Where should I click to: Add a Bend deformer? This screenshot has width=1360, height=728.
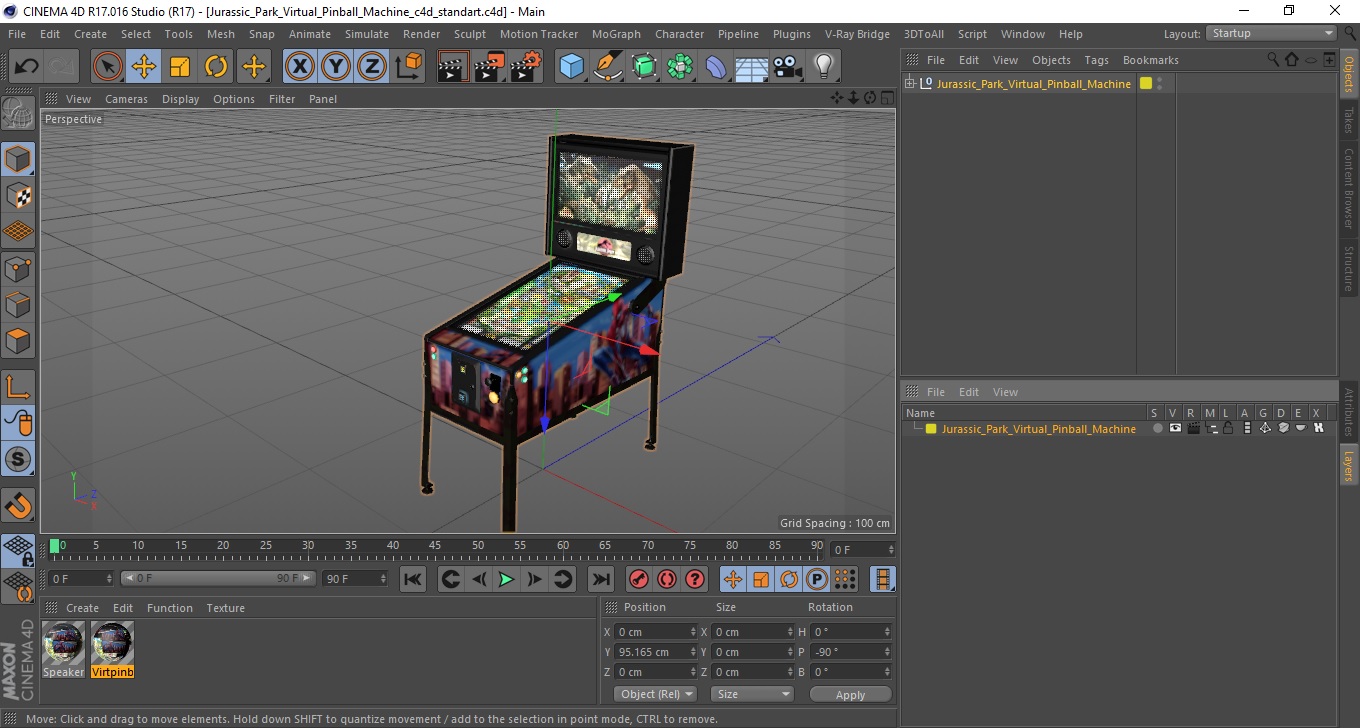tap(716, 67)
